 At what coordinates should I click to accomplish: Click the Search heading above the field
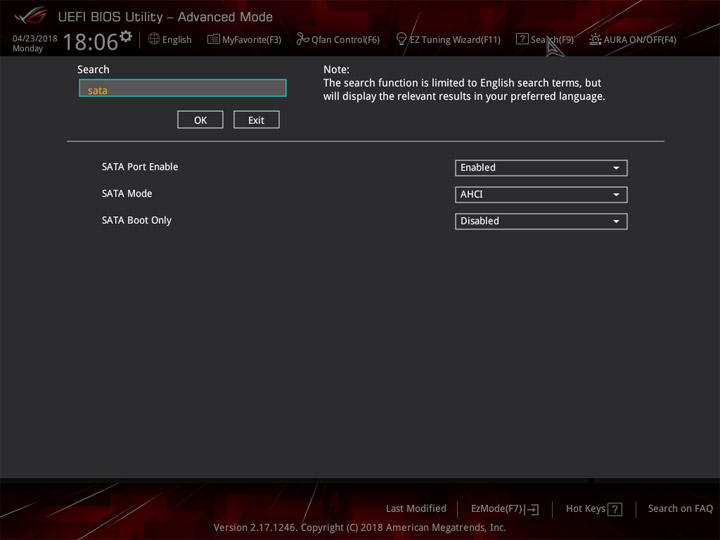(x=93, y=69)
